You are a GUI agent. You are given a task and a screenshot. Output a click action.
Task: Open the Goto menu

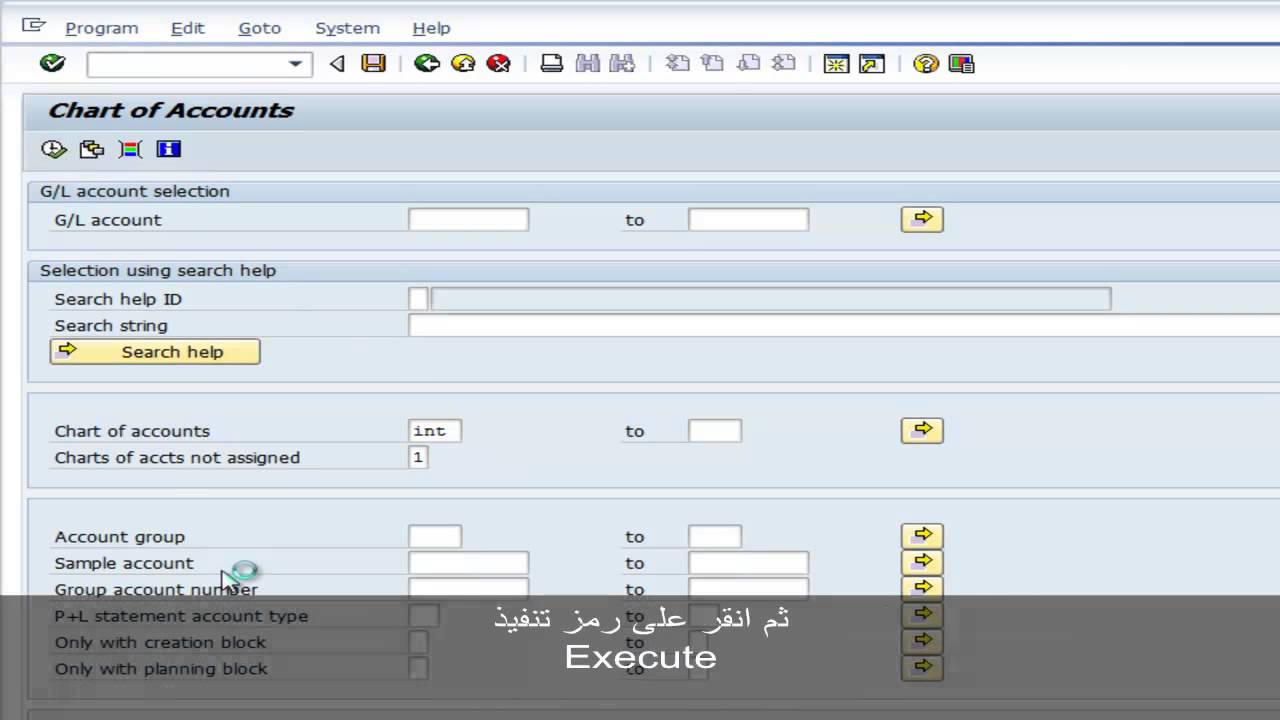click(x=259, y=28)
